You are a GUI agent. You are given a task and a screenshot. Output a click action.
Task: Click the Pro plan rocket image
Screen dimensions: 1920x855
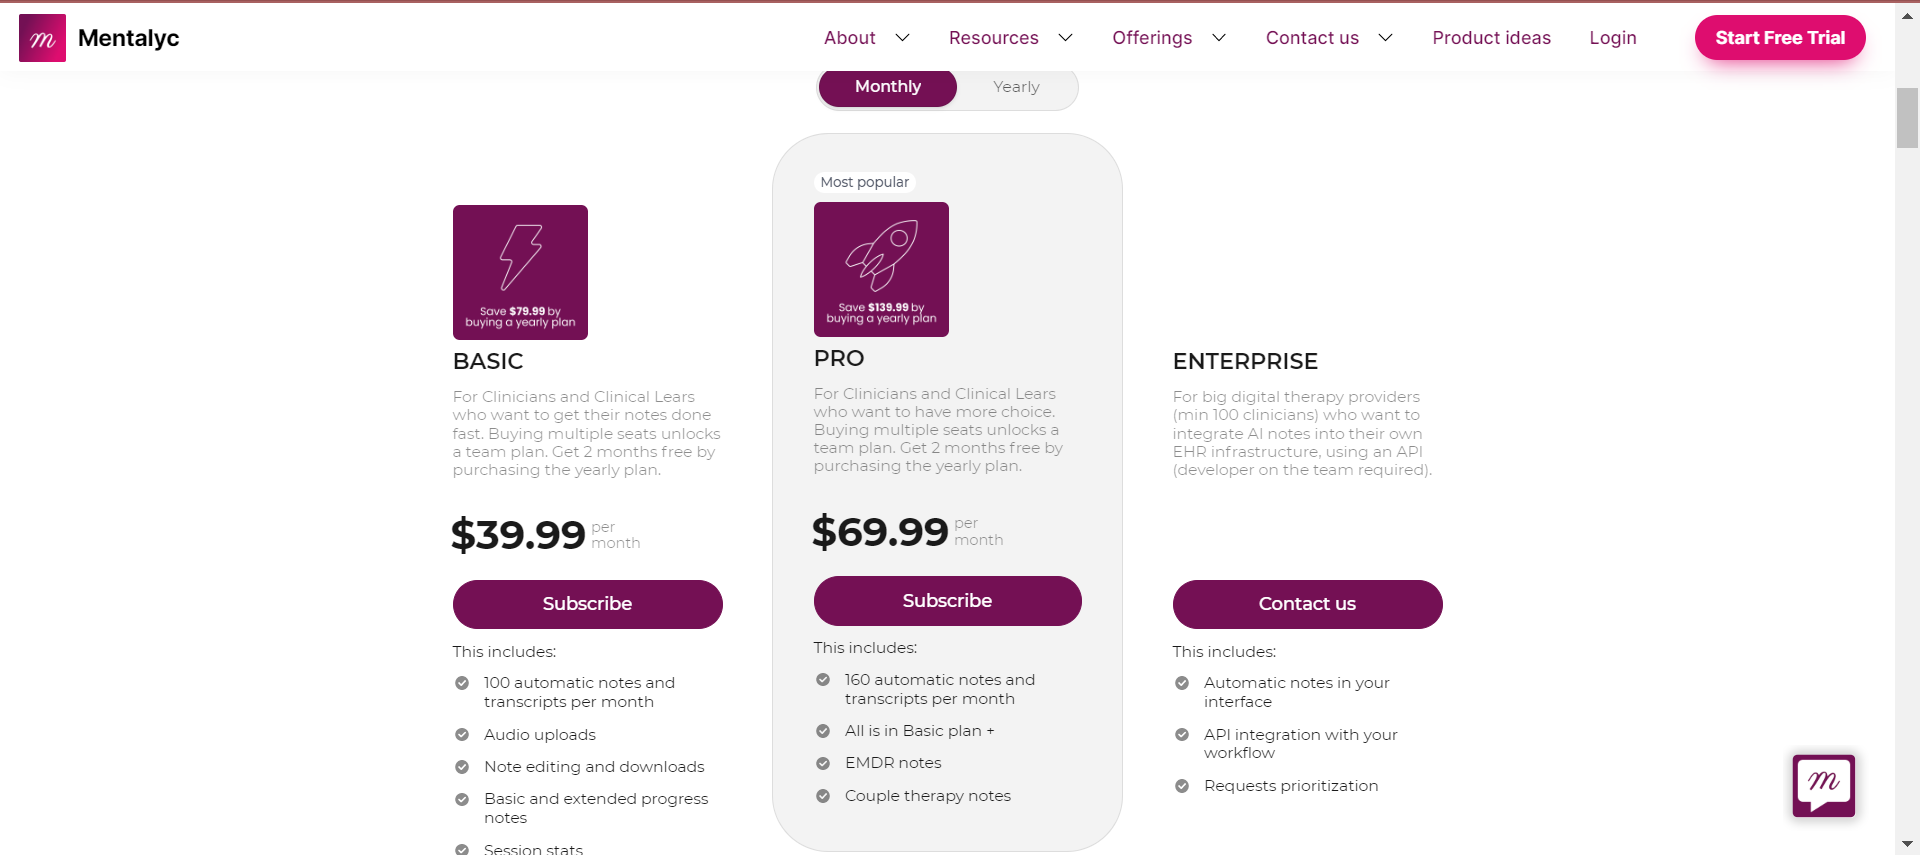pos(881,269)
